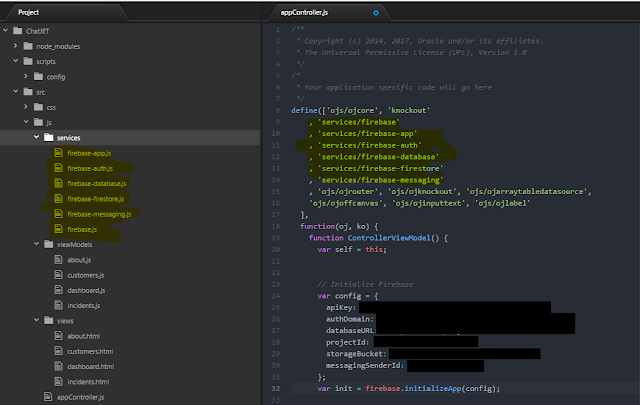This screenshot has width=640, height=405.
Task: Open firebase-firestore.js file
Action: click(x=96, y=199)
